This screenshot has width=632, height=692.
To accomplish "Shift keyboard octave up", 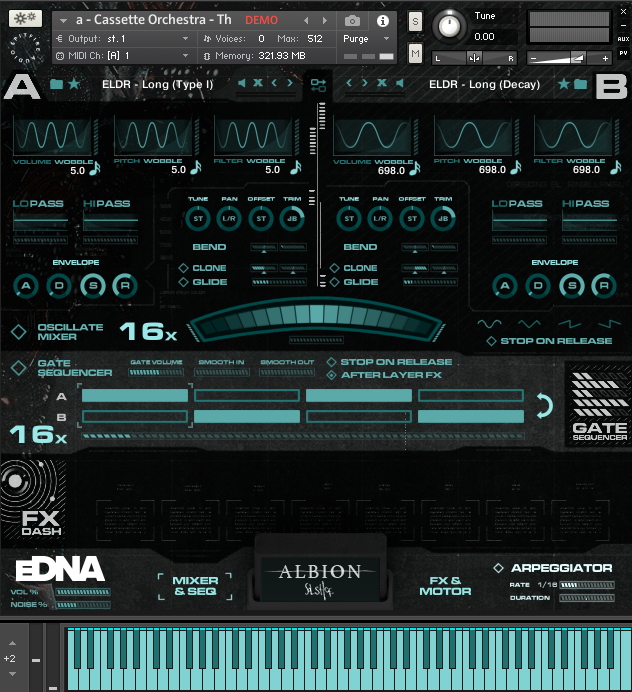I will click(12, 643).
